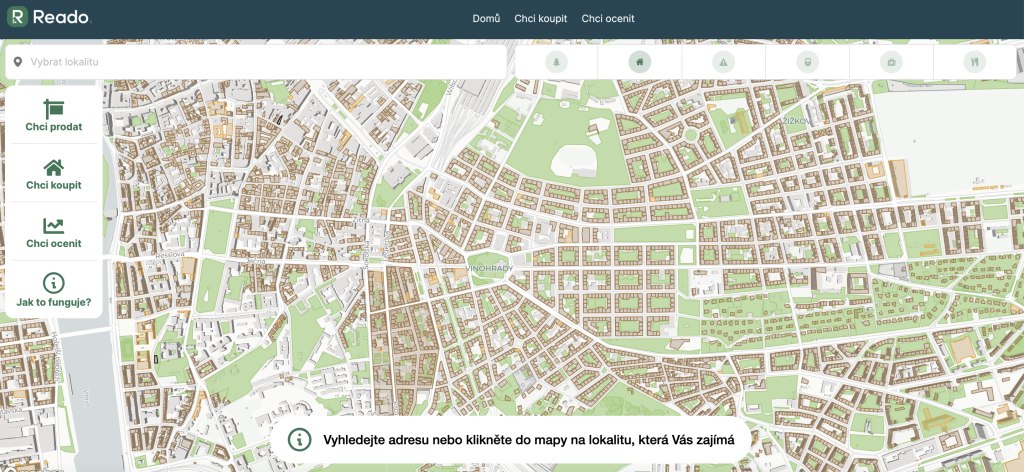Screen dimensions: 1024x472
Task: Toggle the fork and knife restaurants filter
Action: pyautogui.click(x=975, y=62)
